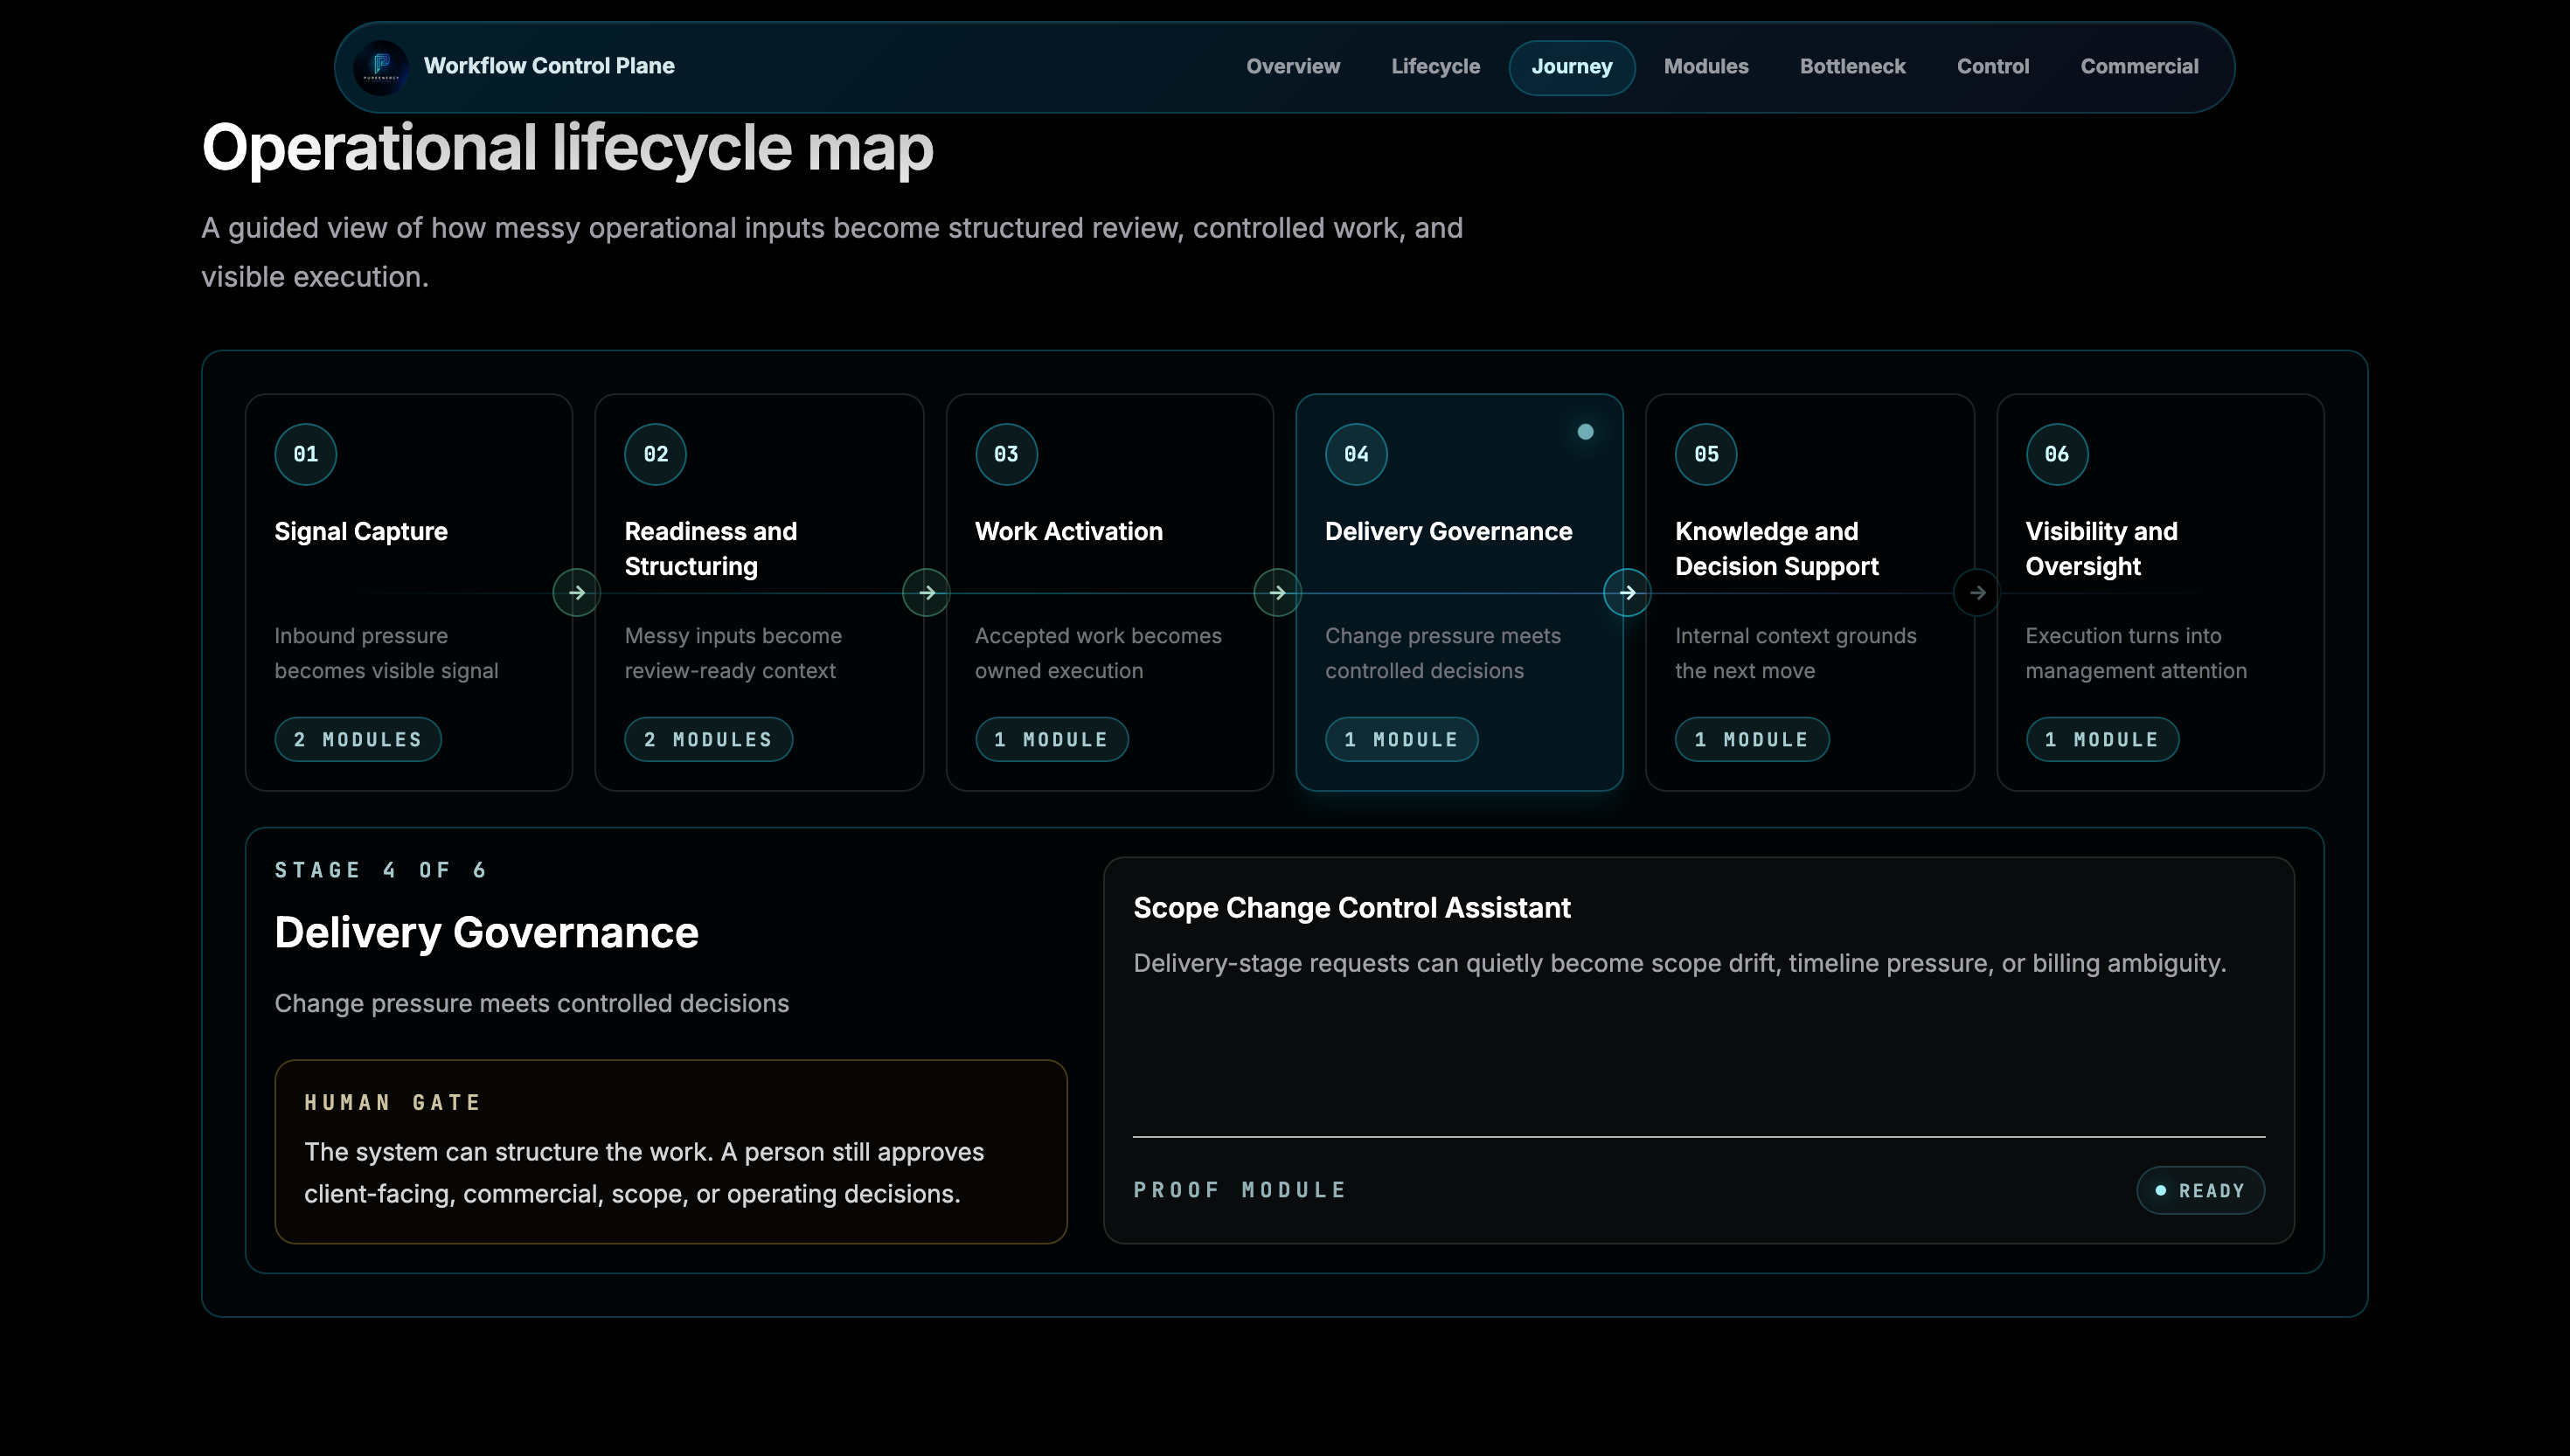Click the arrow between Work Activation and Delivery Governance
Image resolution: width=2570 pixels, height=1456 pixels.
pos(1278,593)
